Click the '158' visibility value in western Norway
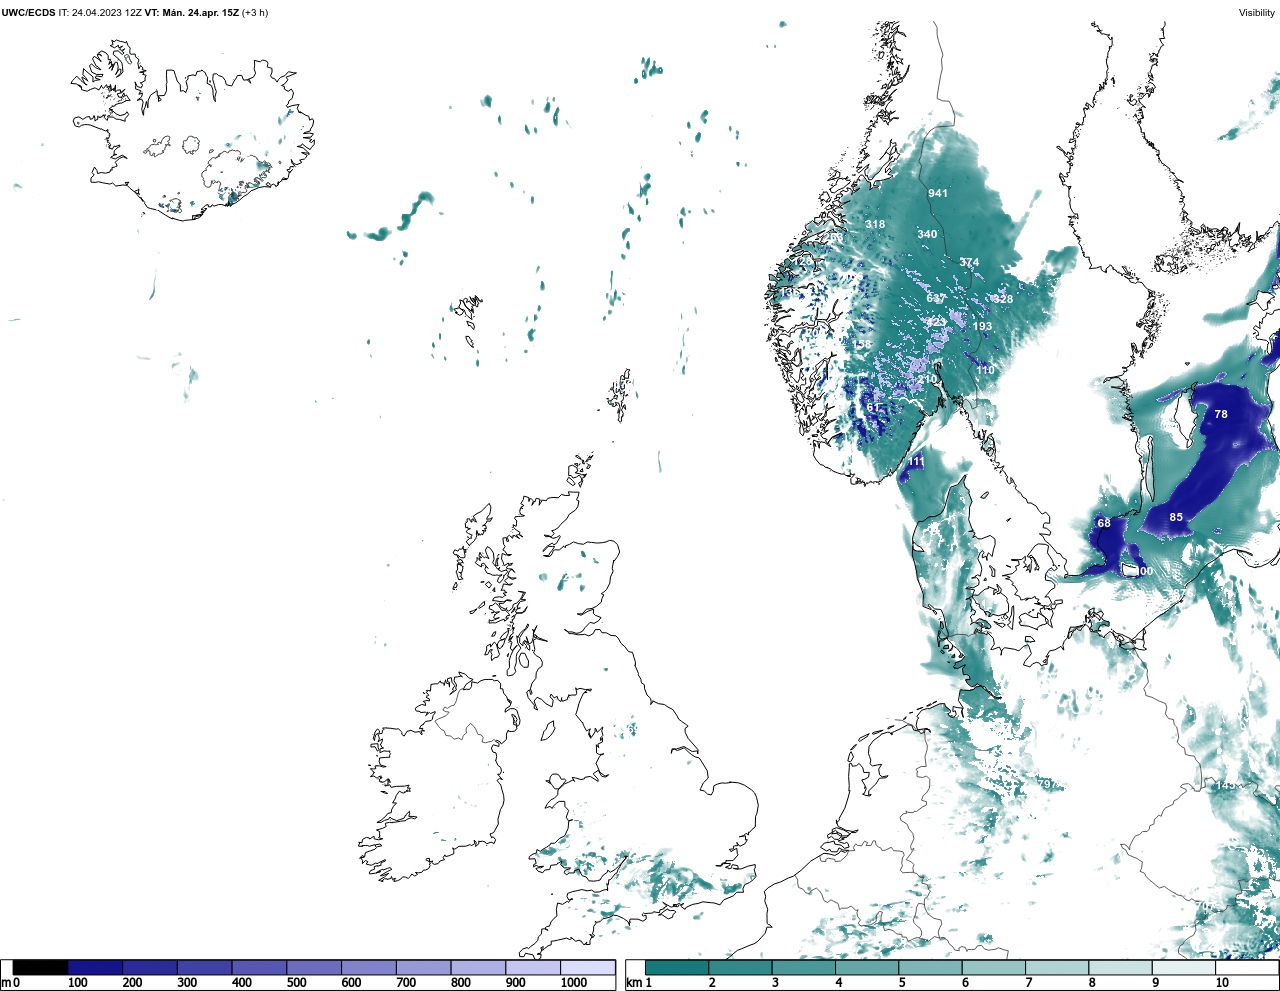This screenshot has width=1280, height=991. click(x=861, y=345)
